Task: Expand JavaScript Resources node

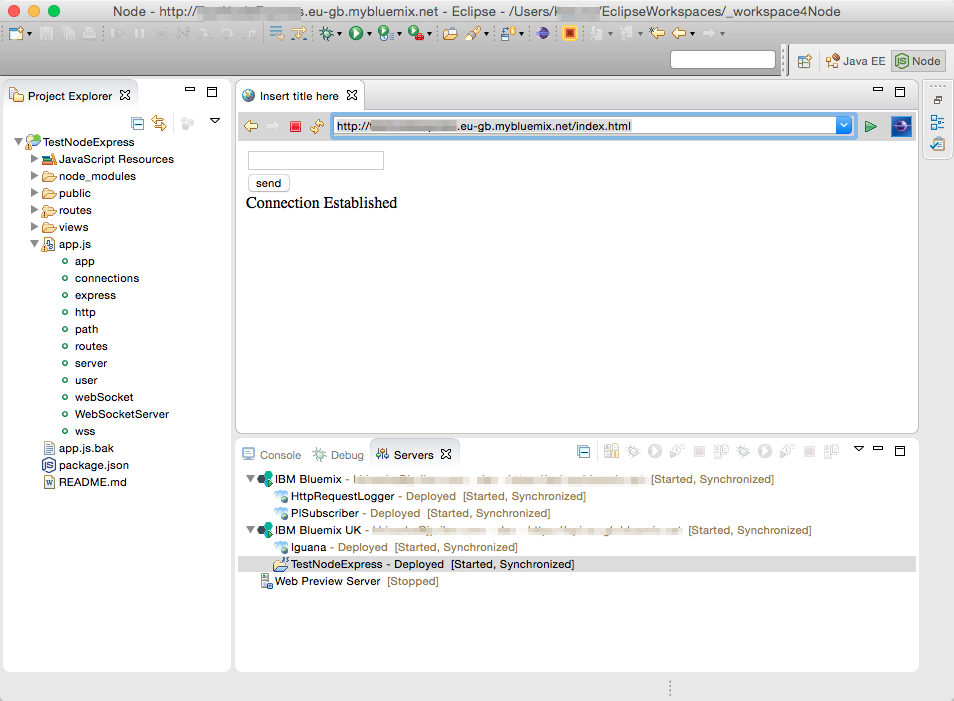Action: coord(34,159)
